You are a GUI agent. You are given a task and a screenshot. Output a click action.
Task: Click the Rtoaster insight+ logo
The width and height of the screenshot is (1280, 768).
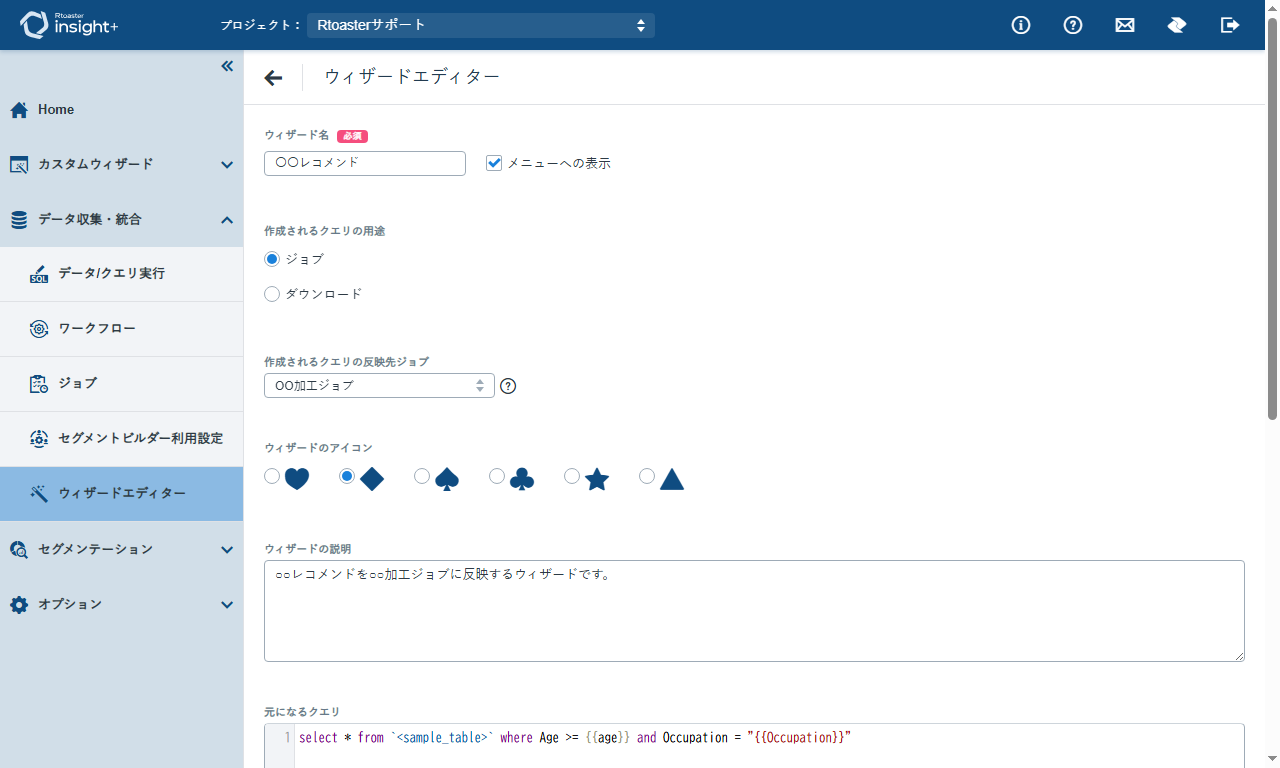click(x=69, y=25)
